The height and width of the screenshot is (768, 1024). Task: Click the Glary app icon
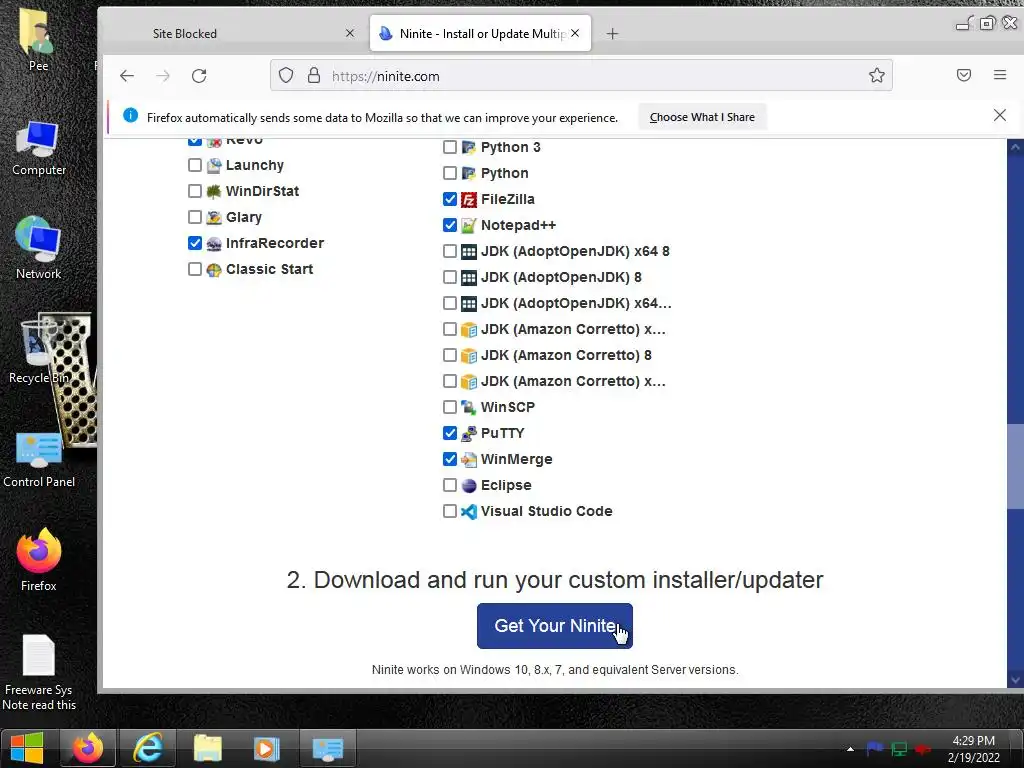click(x=214, y=217)
